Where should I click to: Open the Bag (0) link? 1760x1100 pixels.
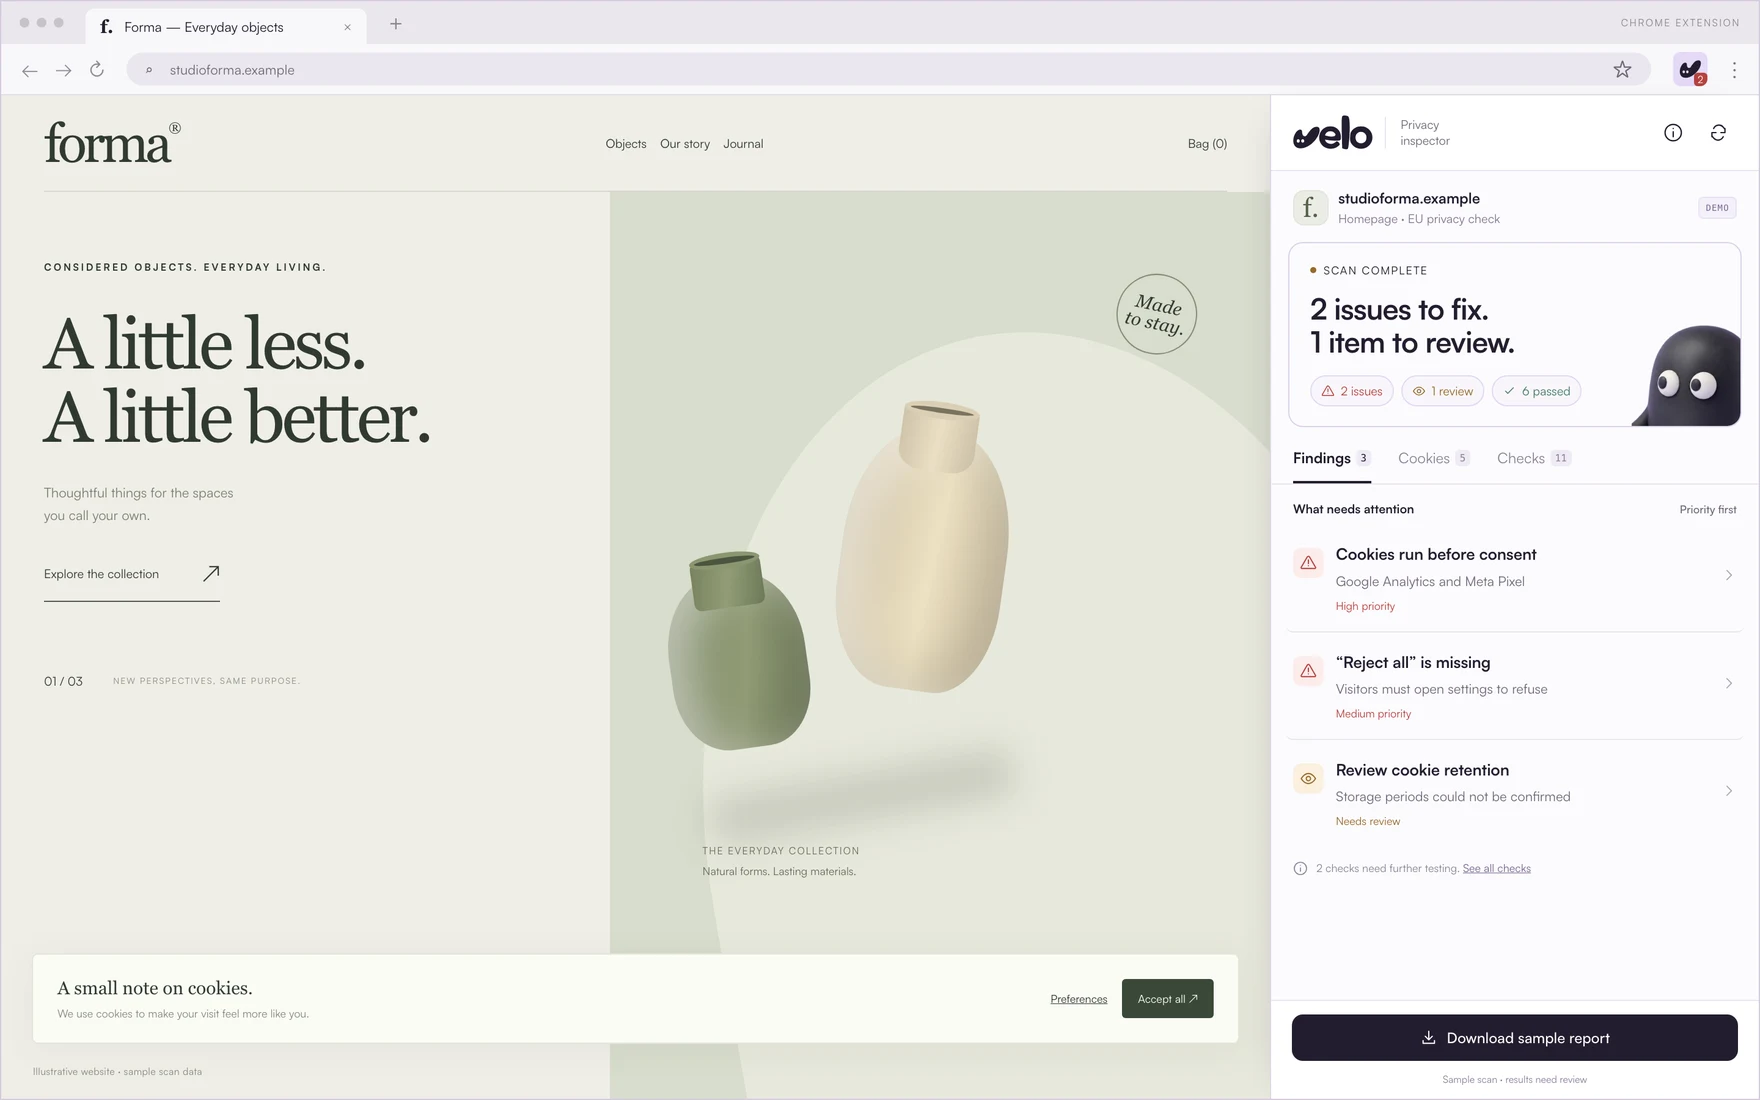pyautogui.click(x=1207, y=144)
